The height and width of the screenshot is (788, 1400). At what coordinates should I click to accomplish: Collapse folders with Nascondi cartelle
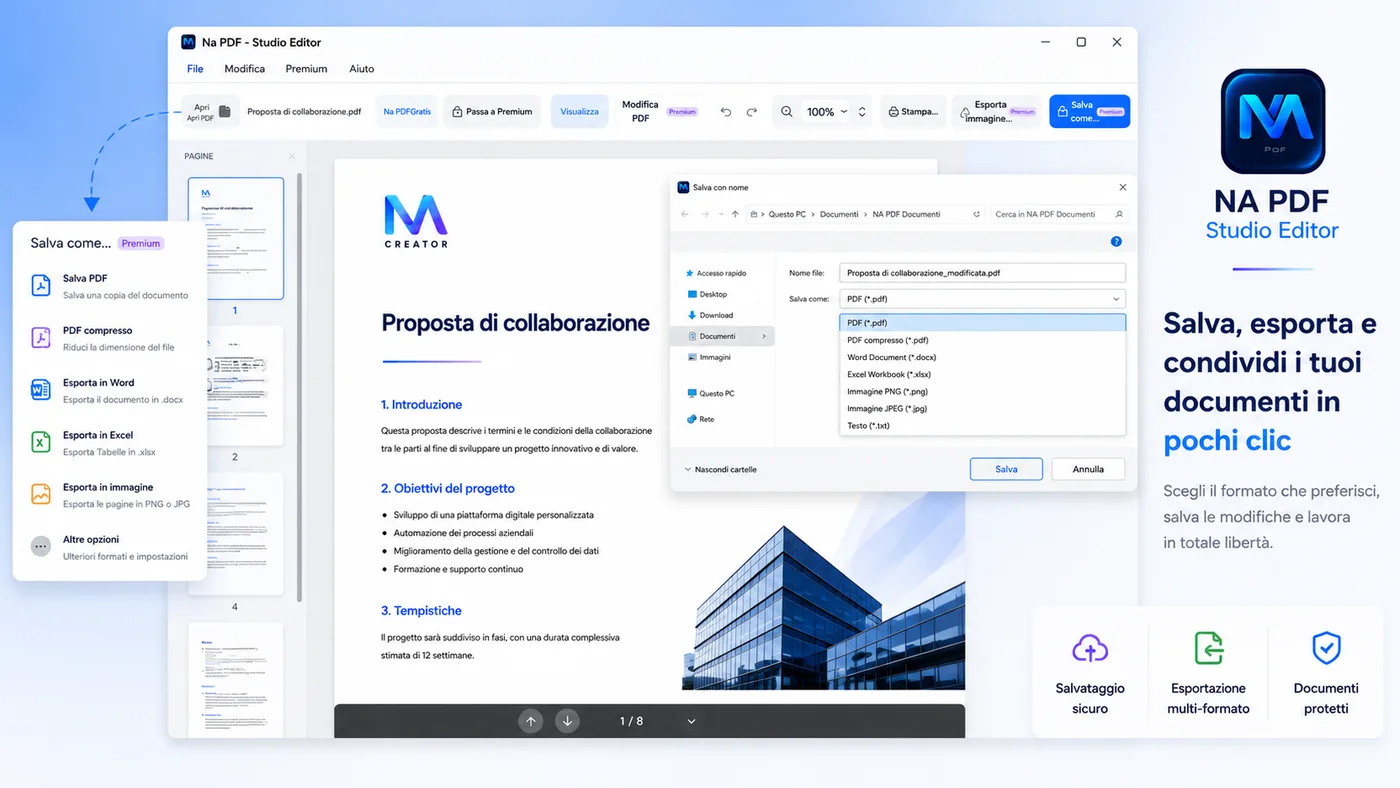coord(721,469)
